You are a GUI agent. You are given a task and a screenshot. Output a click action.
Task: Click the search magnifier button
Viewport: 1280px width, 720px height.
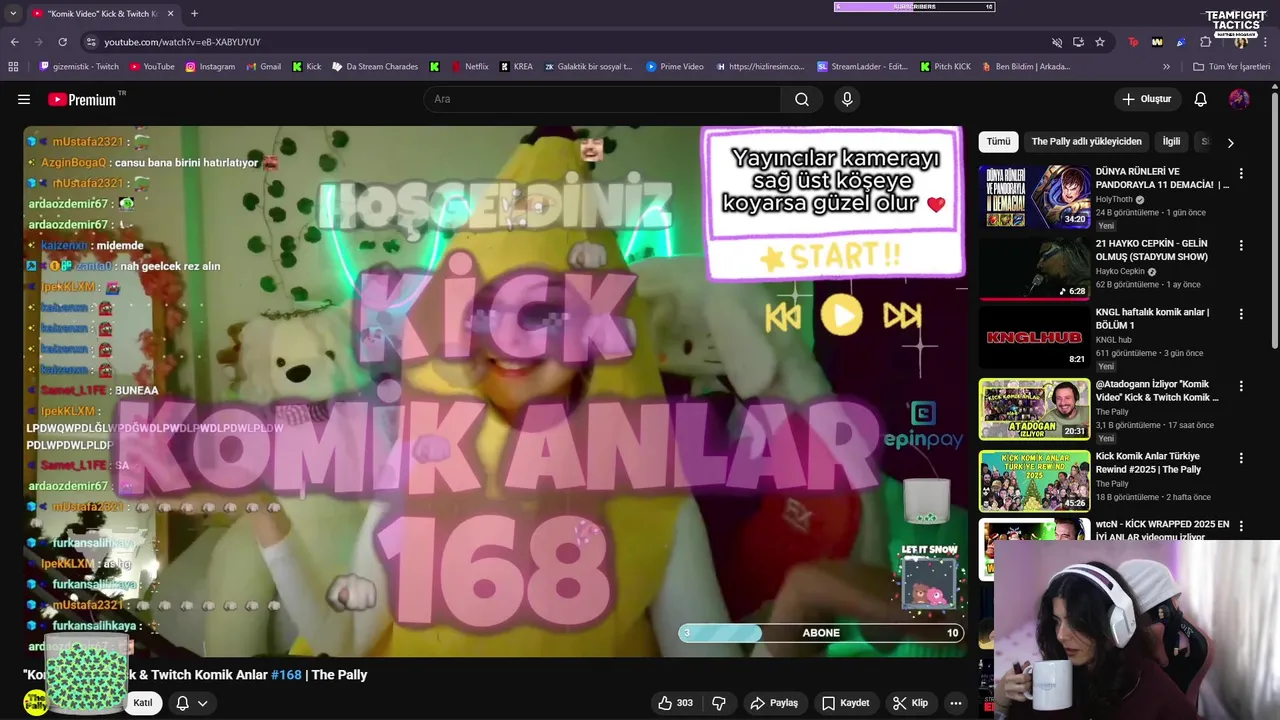(x=802, y=99)
